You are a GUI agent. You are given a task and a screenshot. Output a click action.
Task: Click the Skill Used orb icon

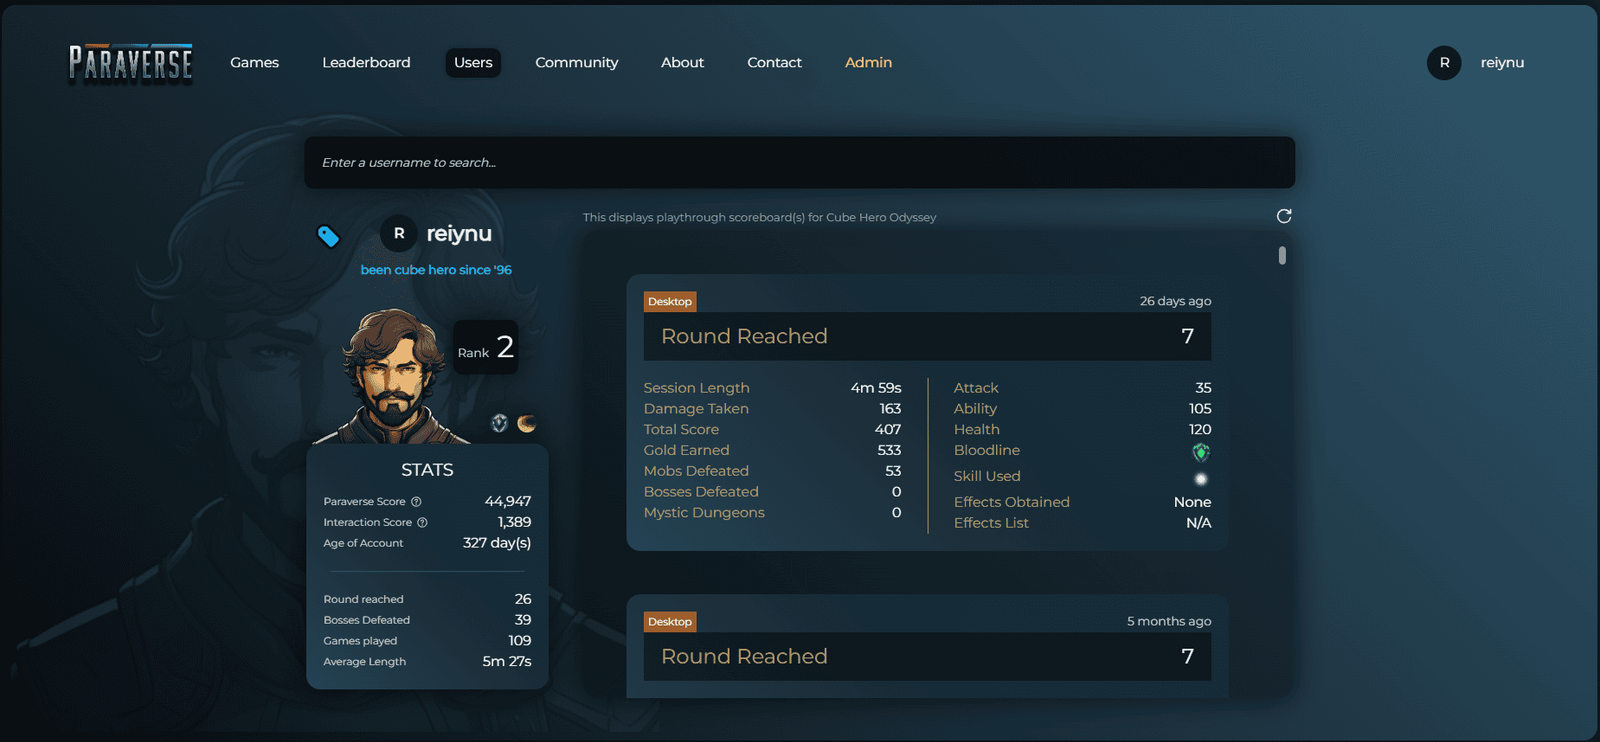(1201, 479)
